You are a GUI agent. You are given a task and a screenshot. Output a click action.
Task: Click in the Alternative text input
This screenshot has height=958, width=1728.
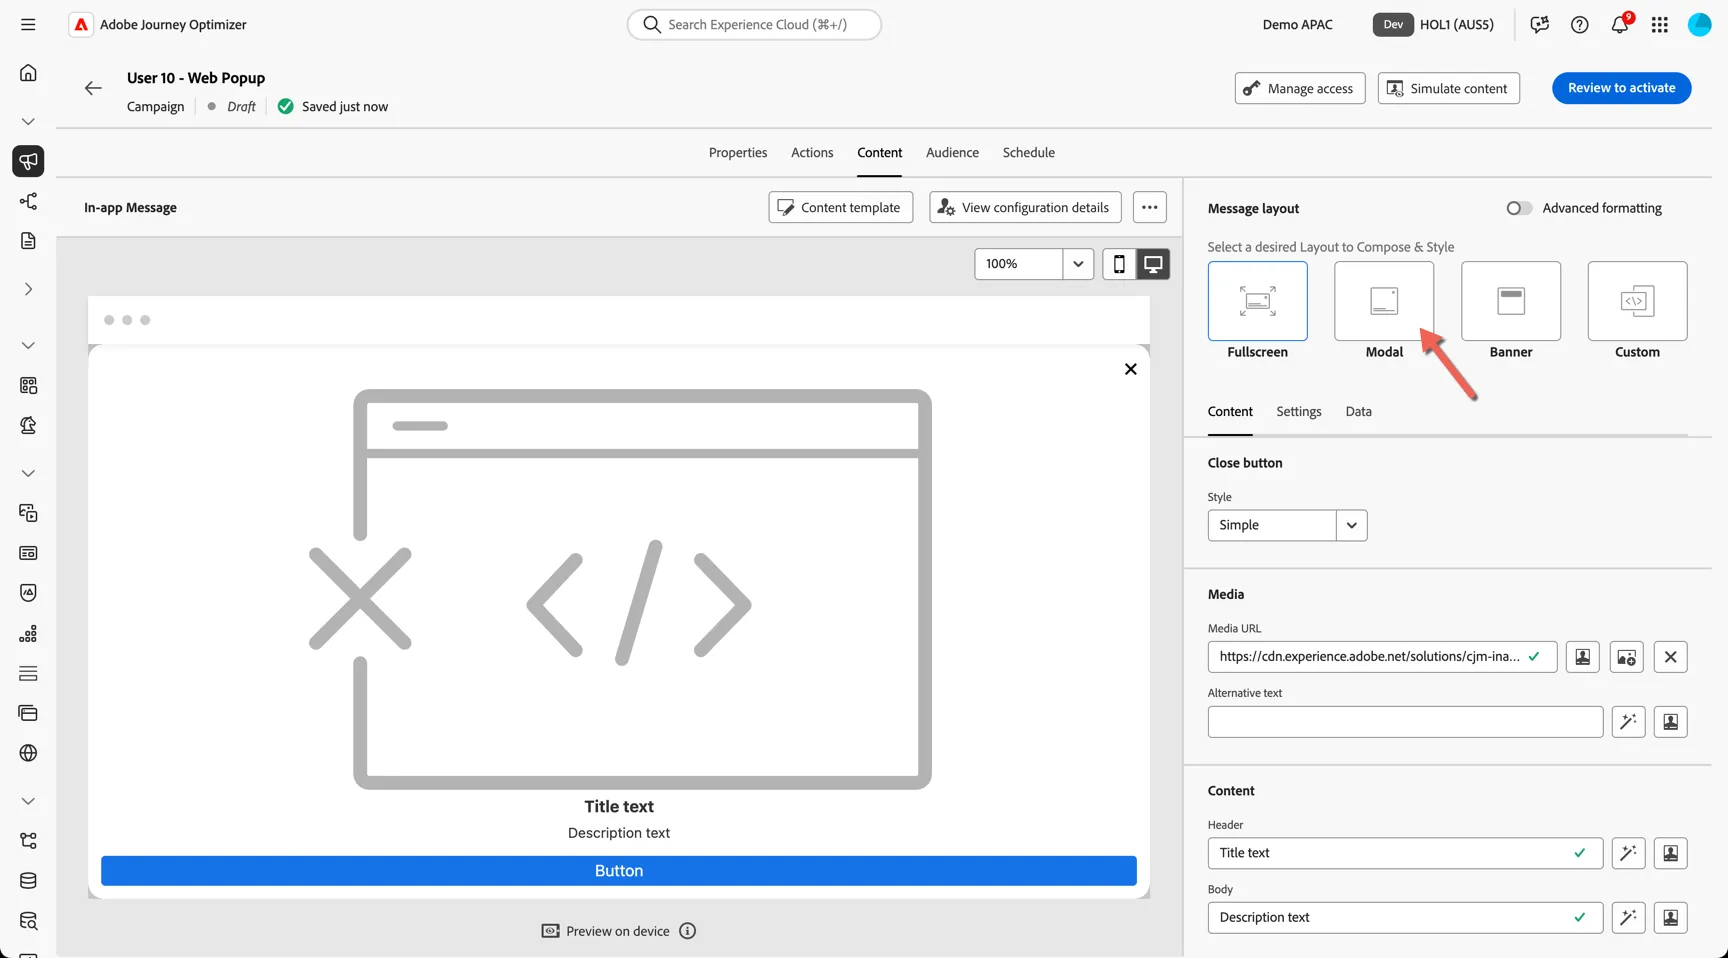pyautogui.click(x=1405, y=722)
